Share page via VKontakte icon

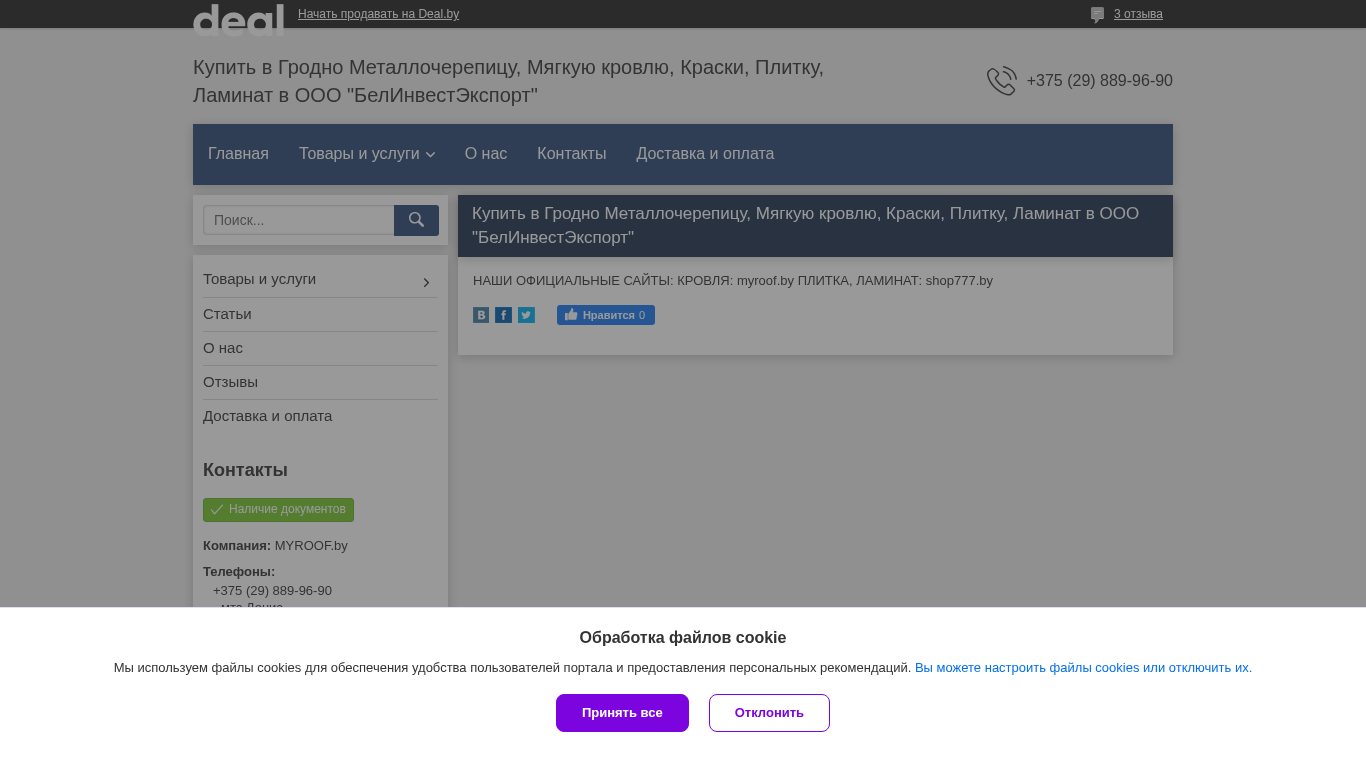coord(481,315)
